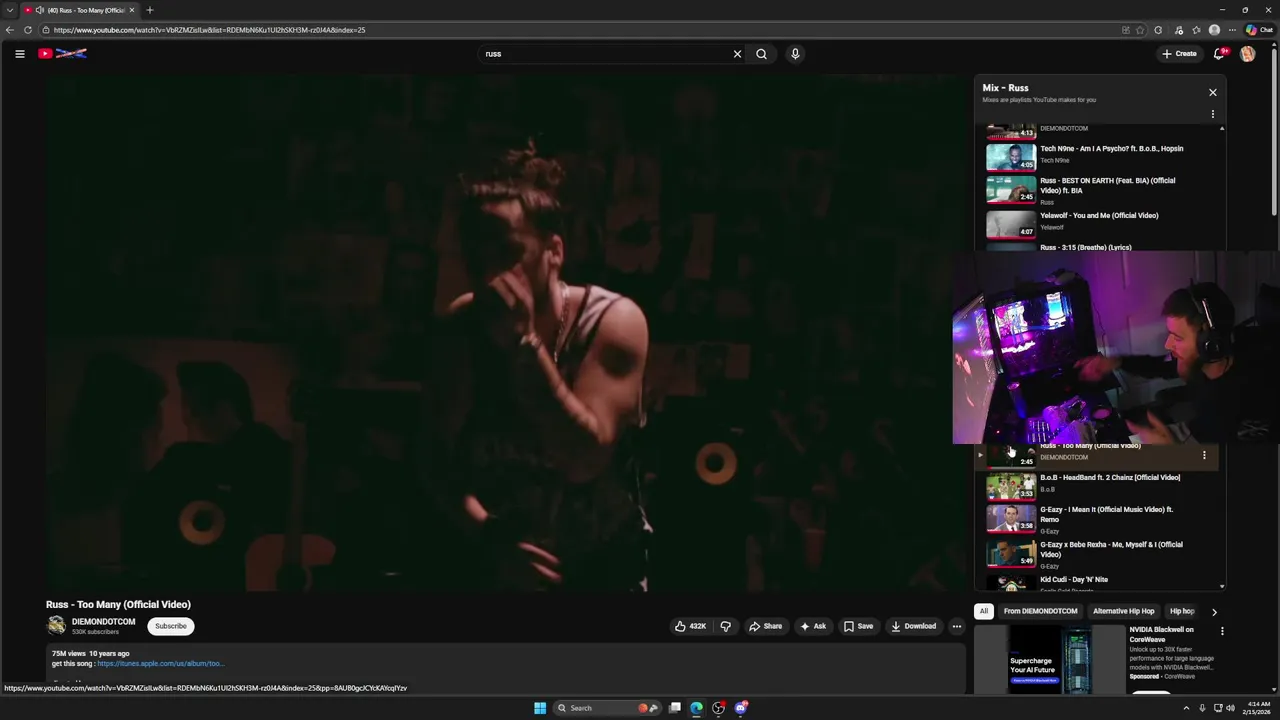Close the Russ - Too Many browser tab
The image size is (1280, 720).
131,10
